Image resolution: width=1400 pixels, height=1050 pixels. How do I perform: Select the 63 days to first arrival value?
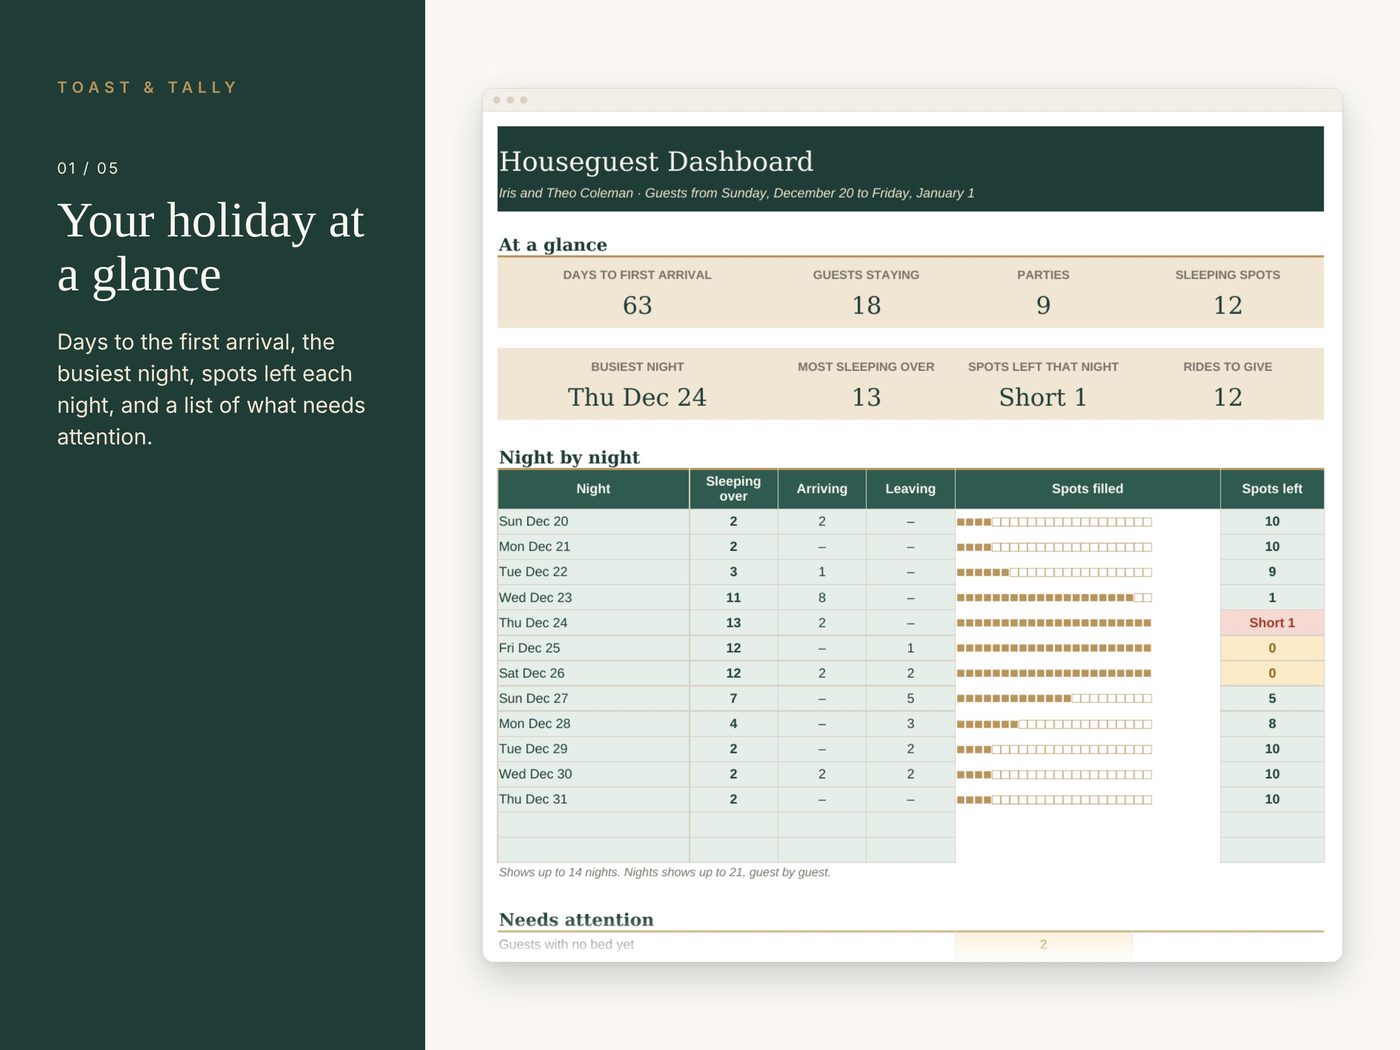coord(637,305)
